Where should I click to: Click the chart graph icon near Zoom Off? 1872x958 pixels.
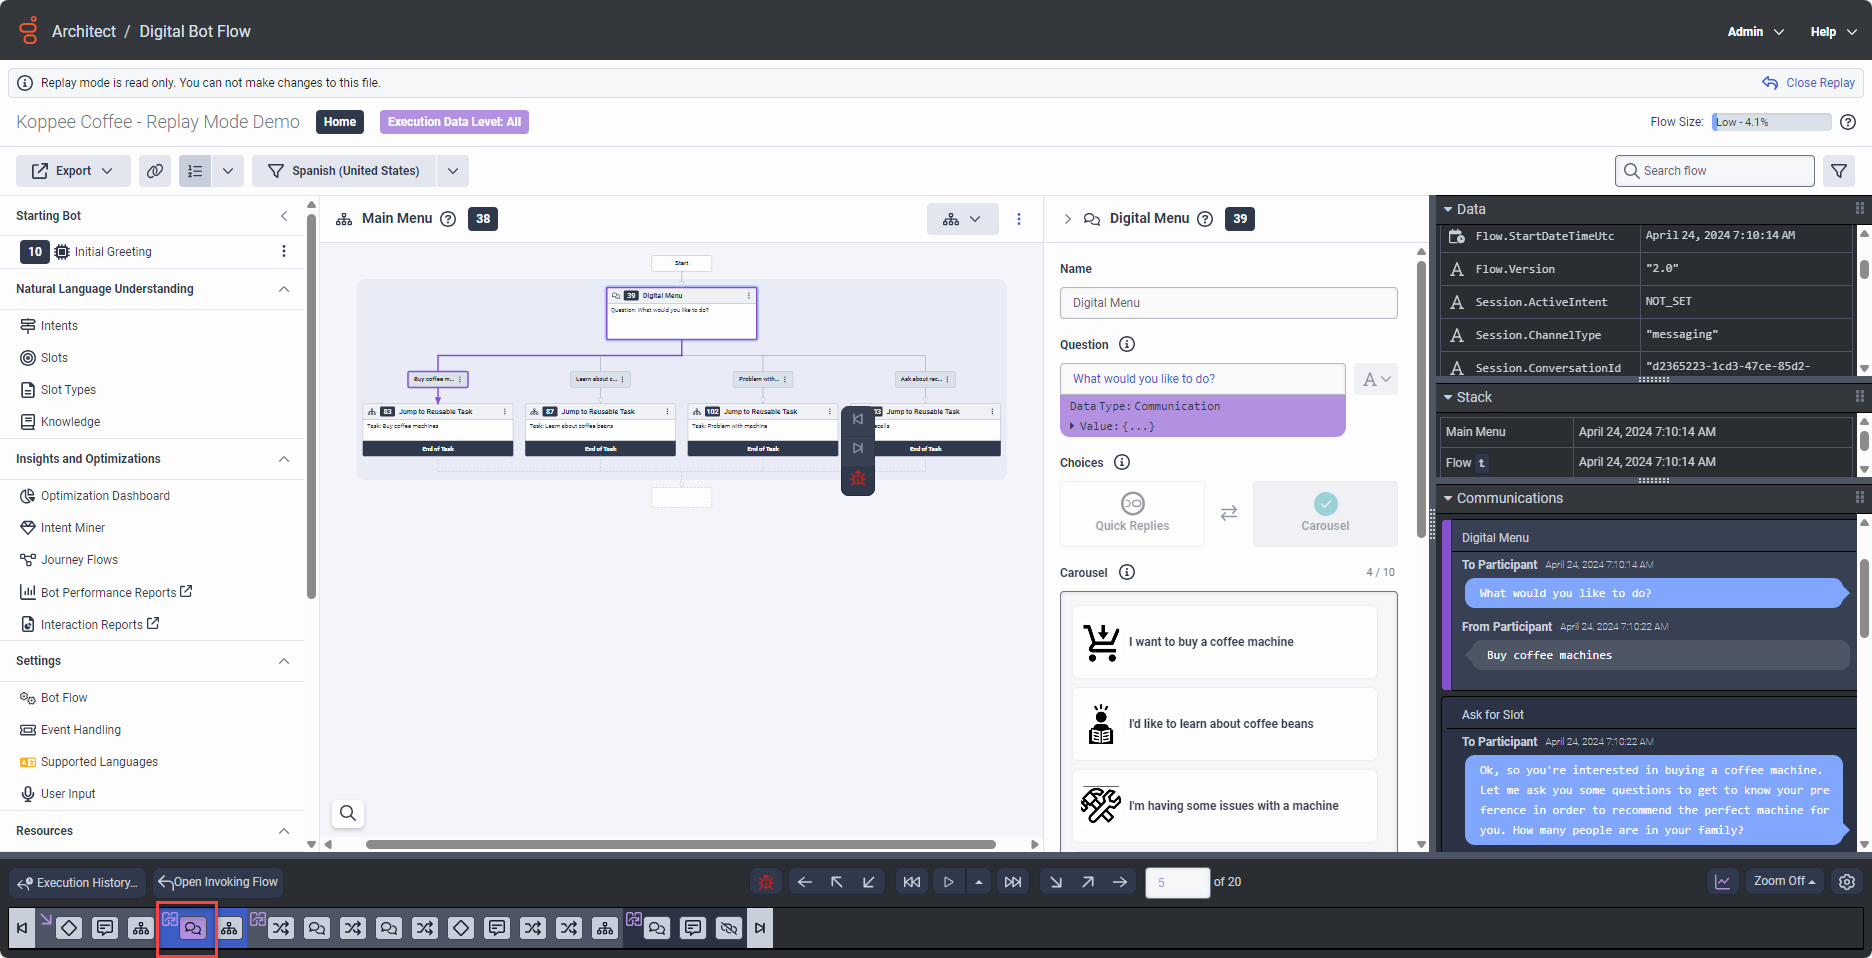pyautogui.click(x=1722, y=882)
